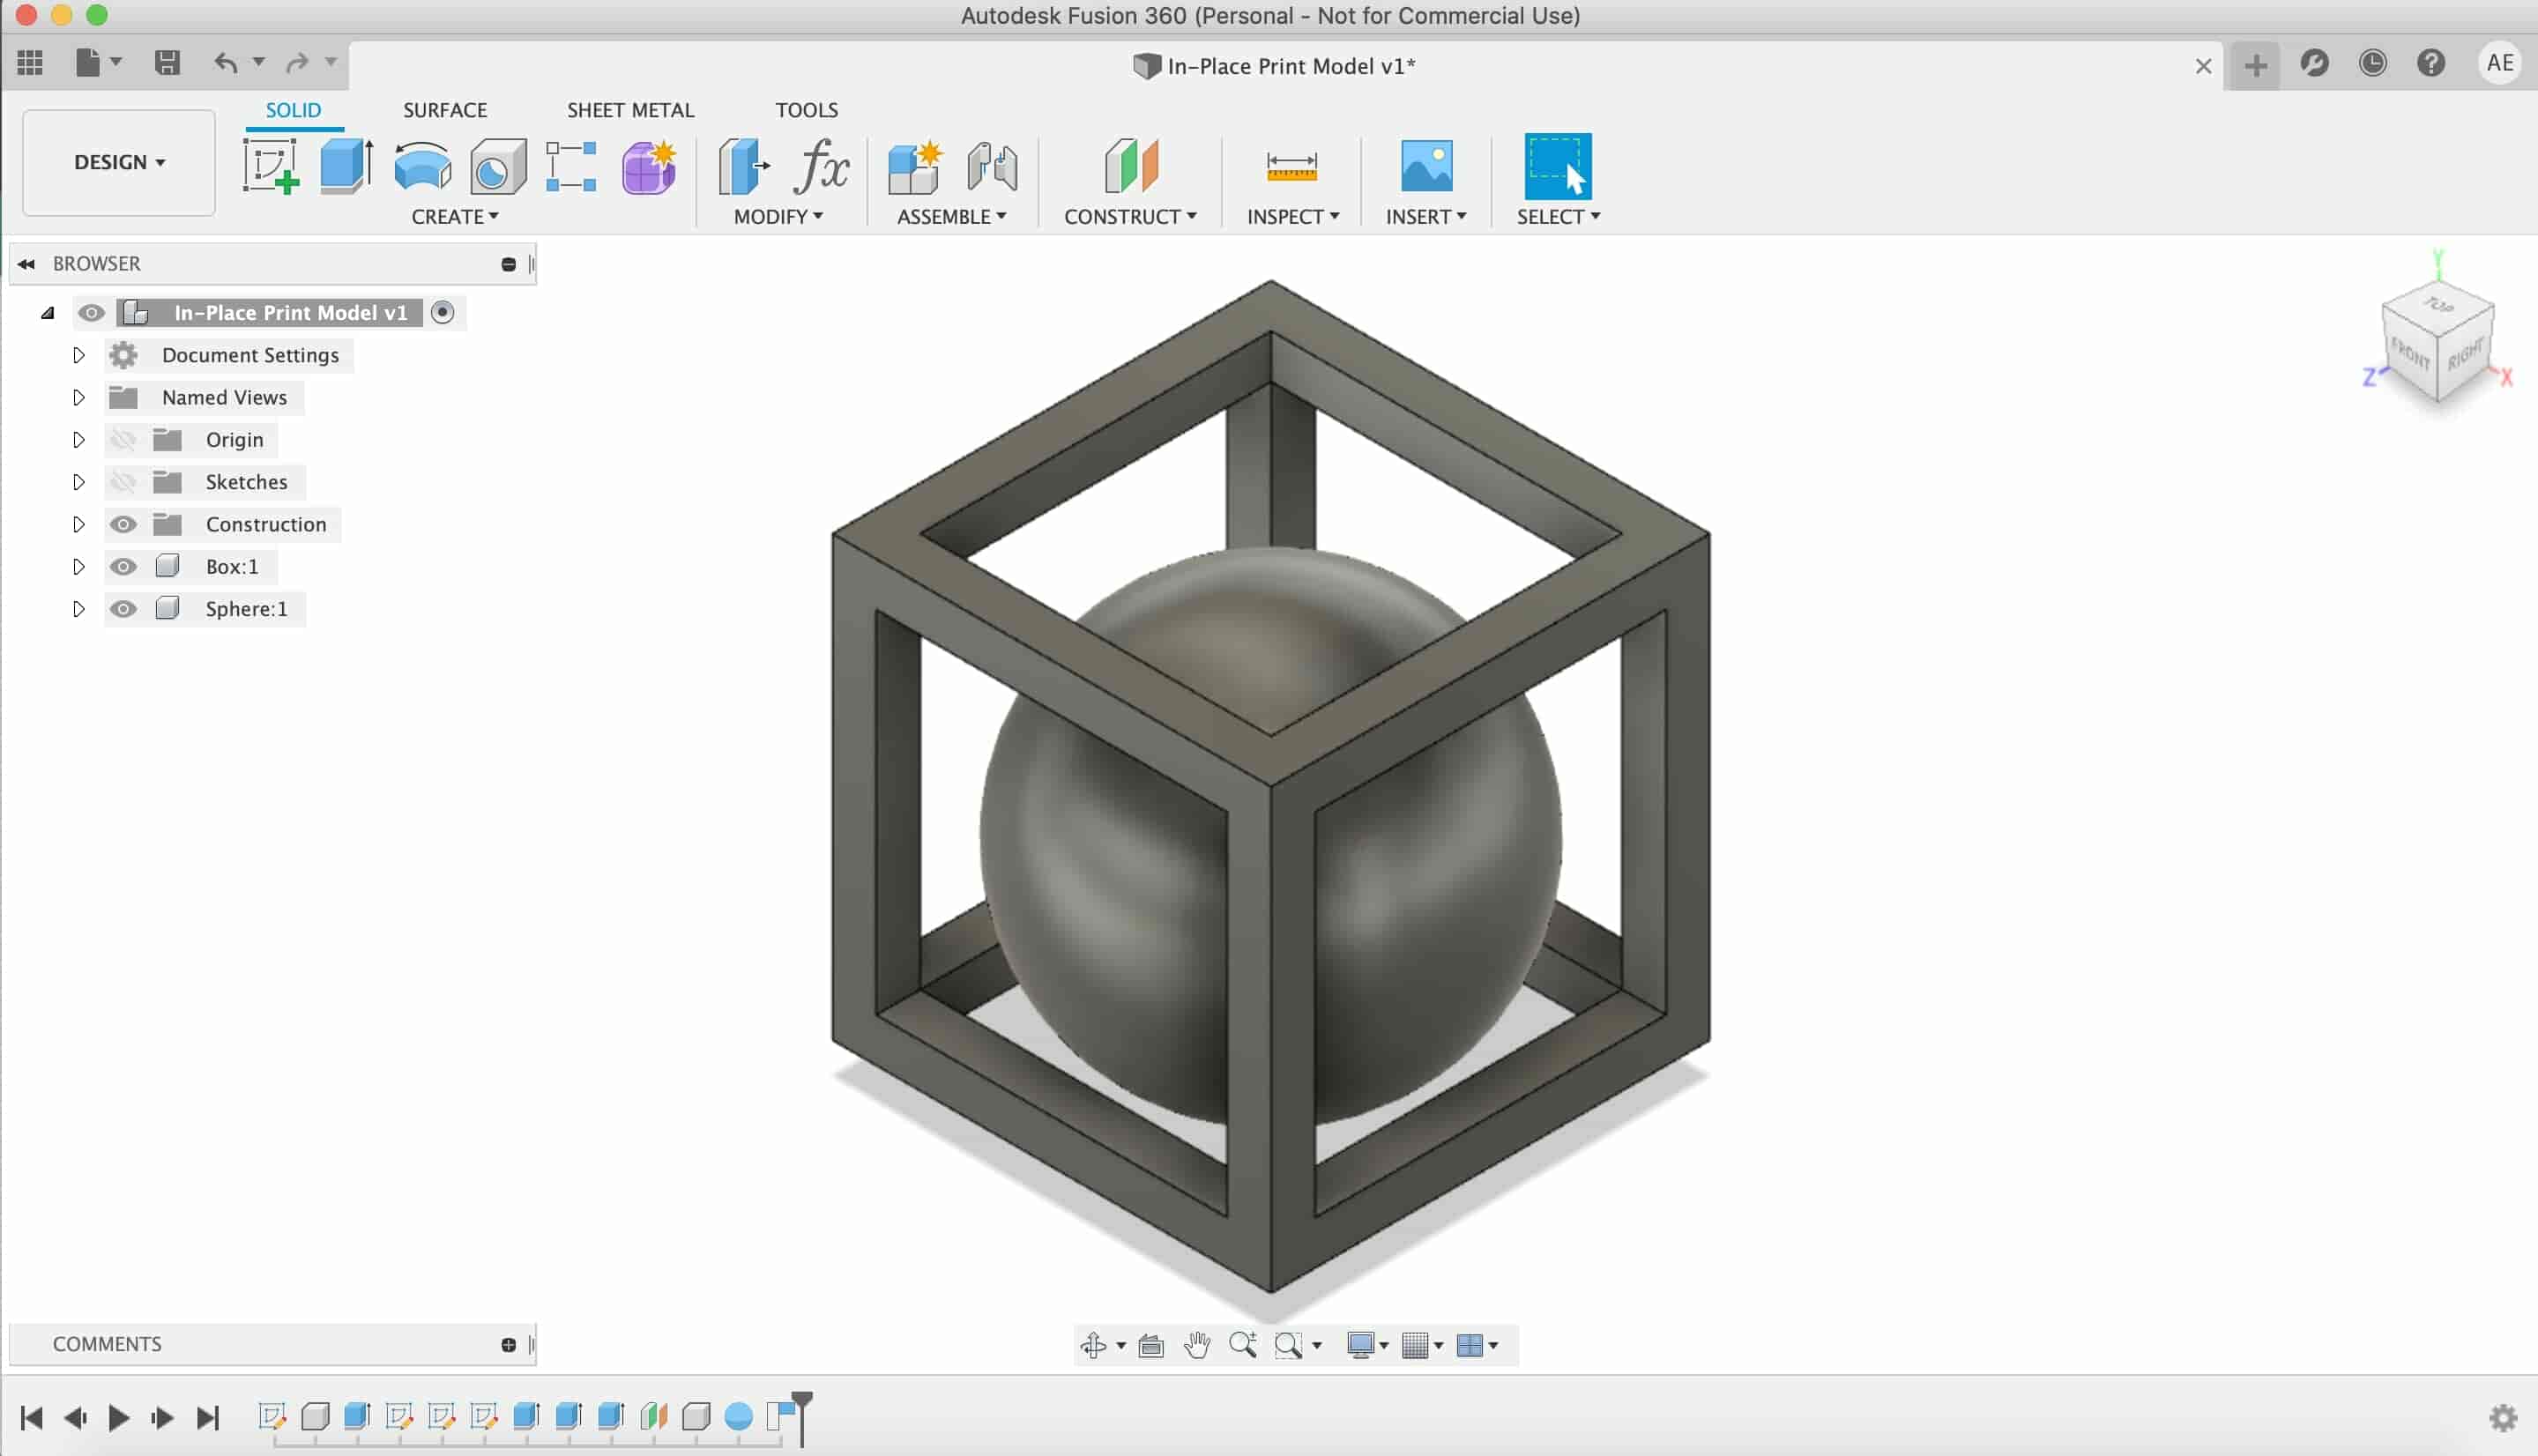Select the Extrude tool in the toolbar
Viewport: 2538px width, 1456px height.
tap(347, 166)
